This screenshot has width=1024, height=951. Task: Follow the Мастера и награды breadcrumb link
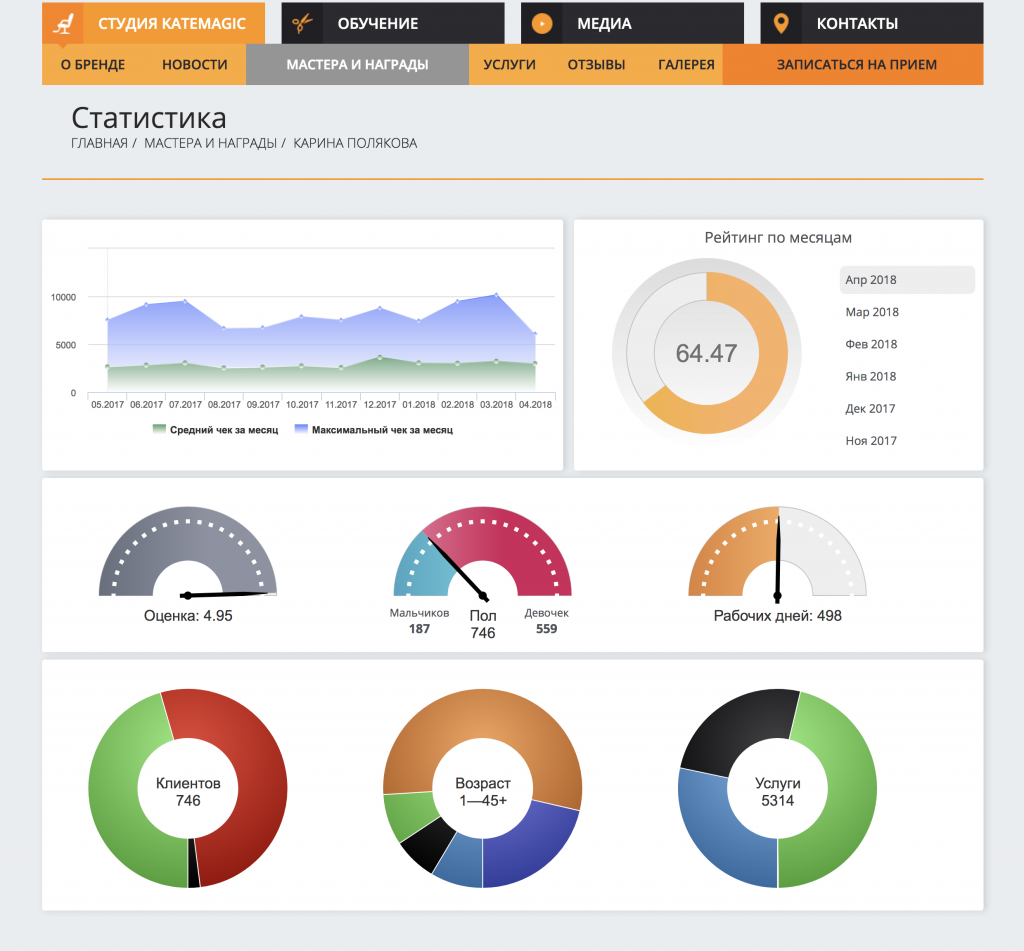(x=210, y=143)
